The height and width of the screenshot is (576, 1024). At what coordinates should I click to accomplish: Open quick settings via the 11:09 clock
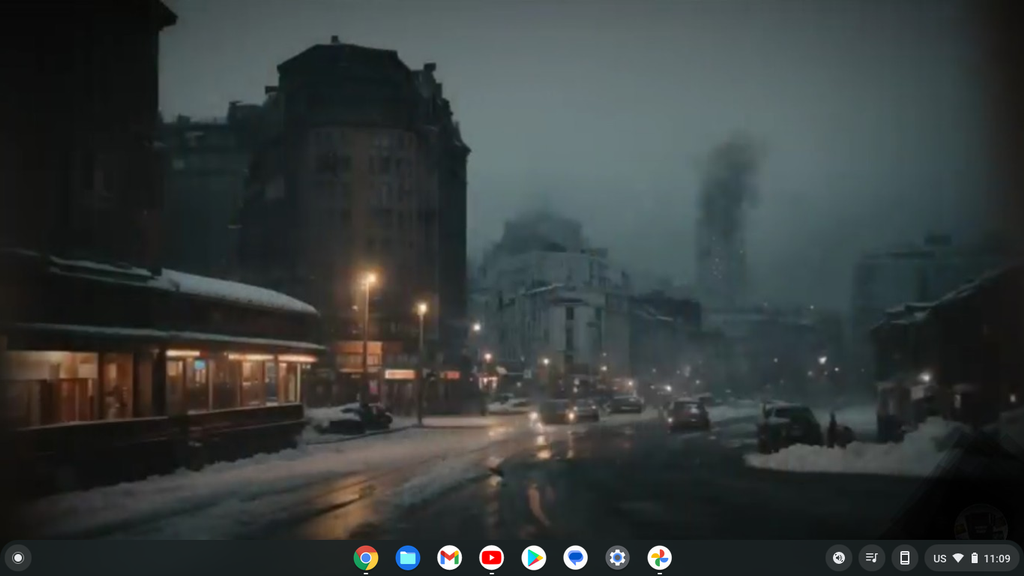click(997, 558)
